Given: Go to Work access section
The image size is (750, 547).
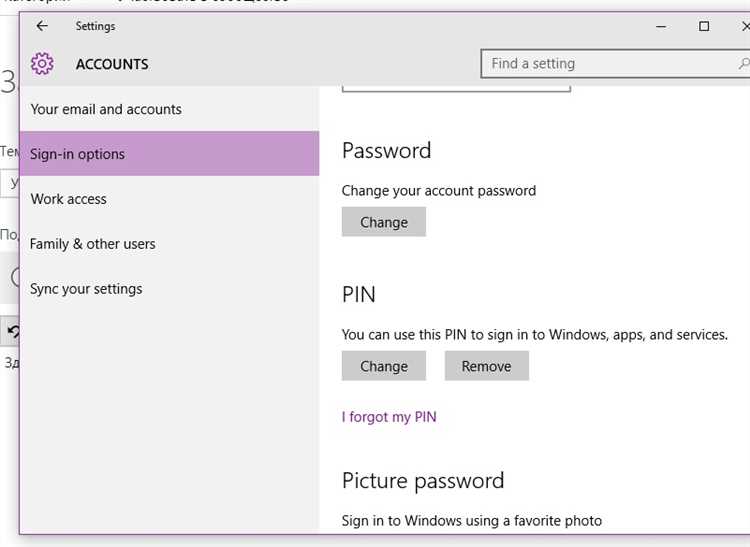Looking at the screenshot, I should tap(68, 199).
